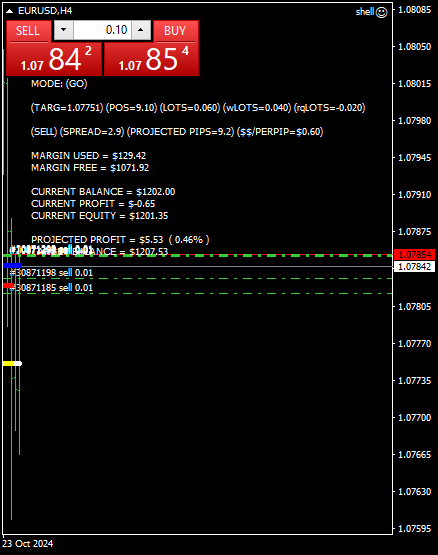Increase lot volume with up arrow
The image size is (438, 555).
[141, 30]
